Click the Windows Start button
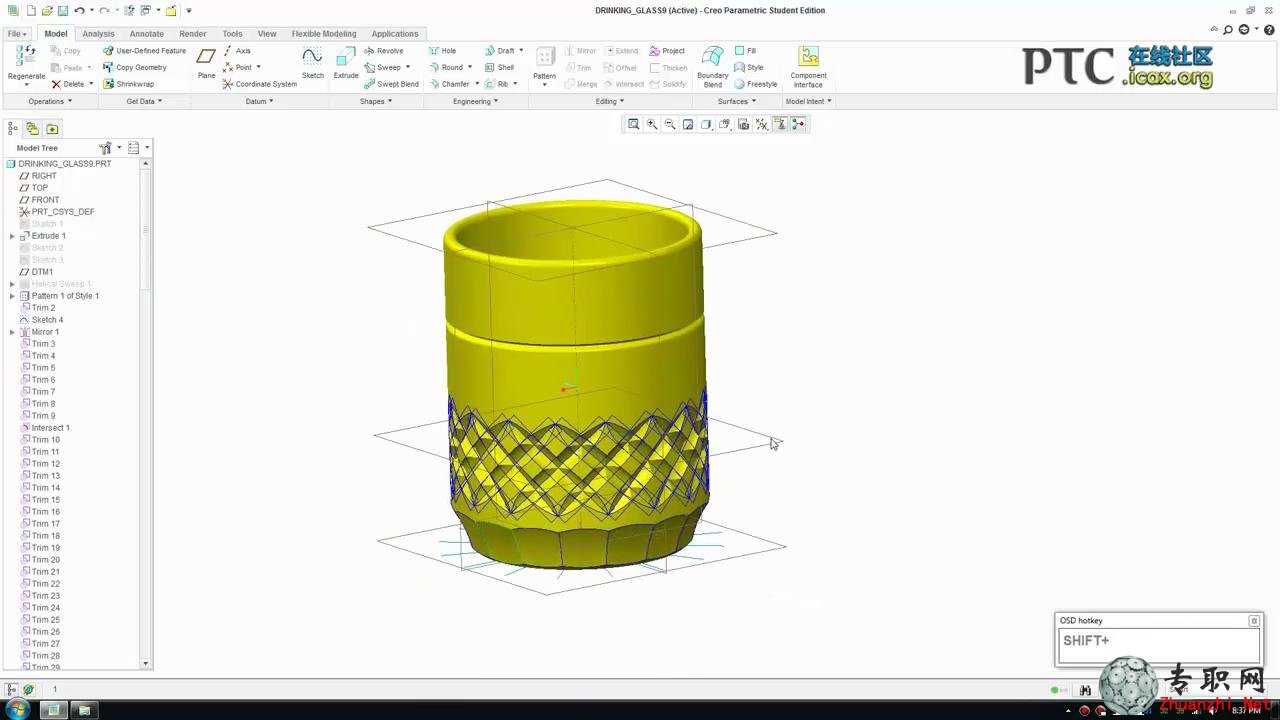The image size is (1280, 720). [18, 710]
